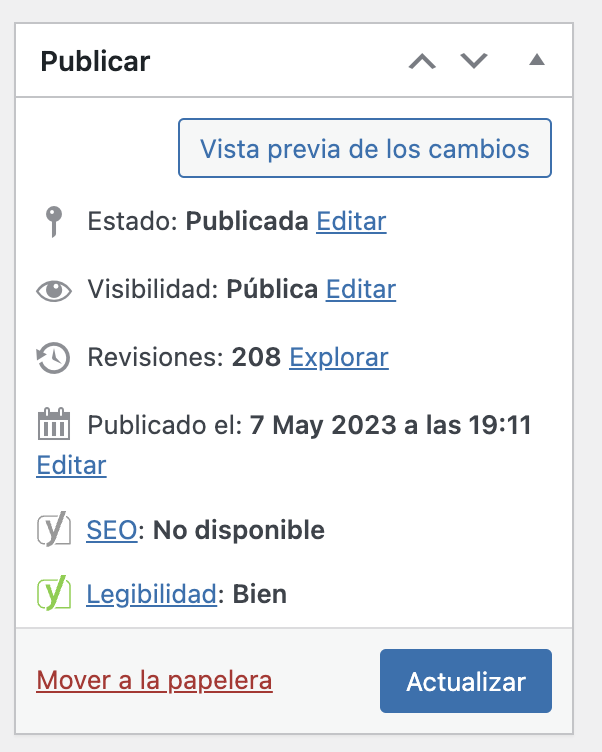Click the grey Yoast SEO icon
Screen dimensions: 602x752
(54, 530)
